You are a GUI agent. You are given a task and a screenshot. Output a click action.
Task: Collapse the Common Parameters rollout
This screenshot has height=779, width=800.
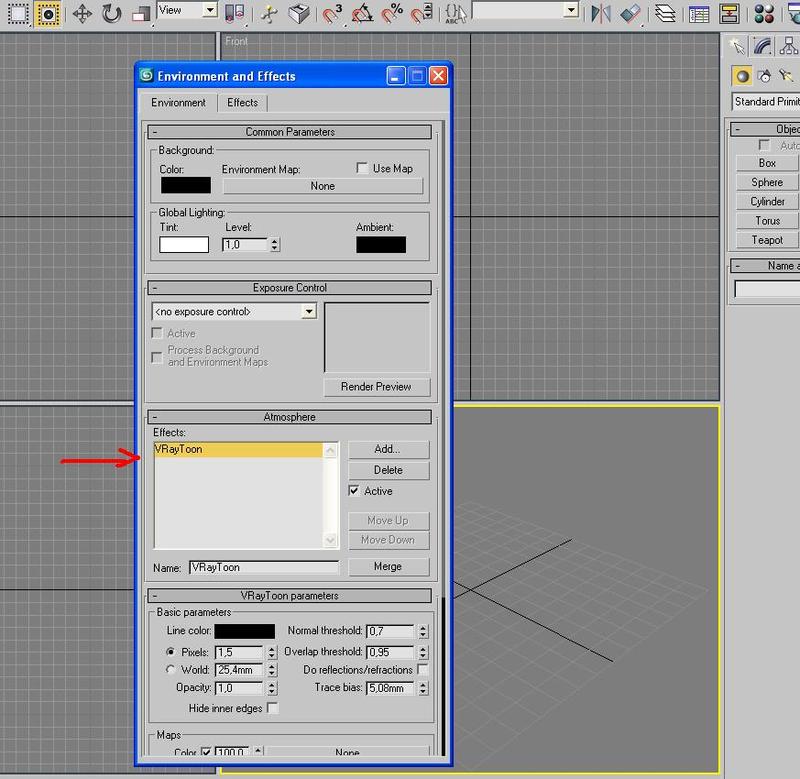pyautogui.click(x=290, y=132)
